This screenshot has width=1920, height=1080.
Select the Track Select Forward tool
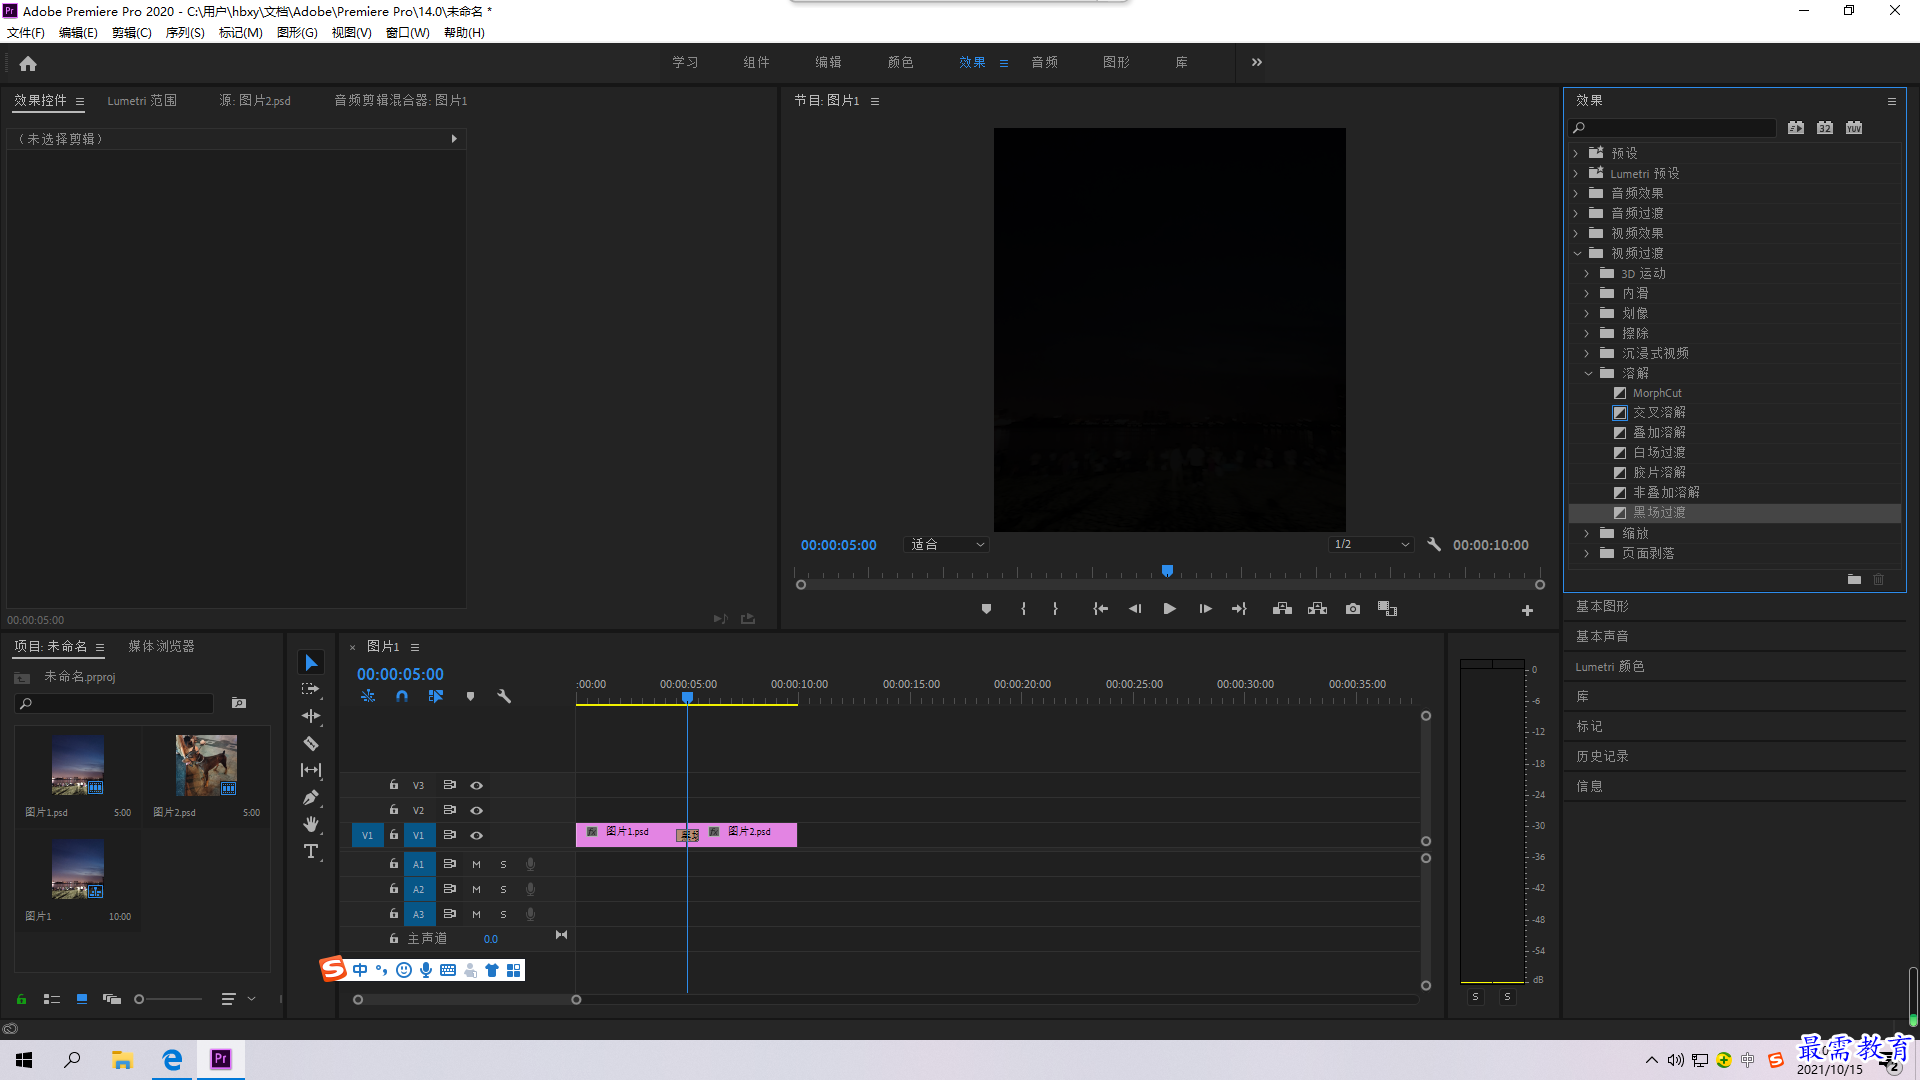coord(311,689)
